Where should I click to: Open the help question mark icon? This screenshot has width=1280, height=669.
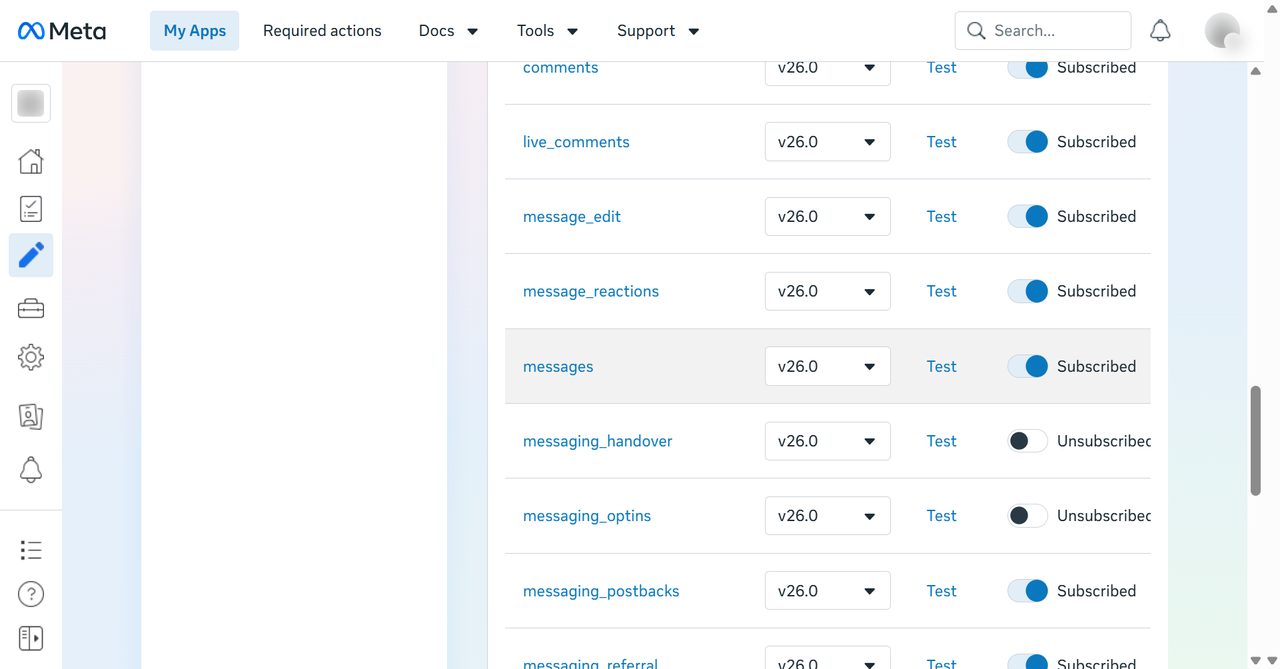[x=31, y=594]
